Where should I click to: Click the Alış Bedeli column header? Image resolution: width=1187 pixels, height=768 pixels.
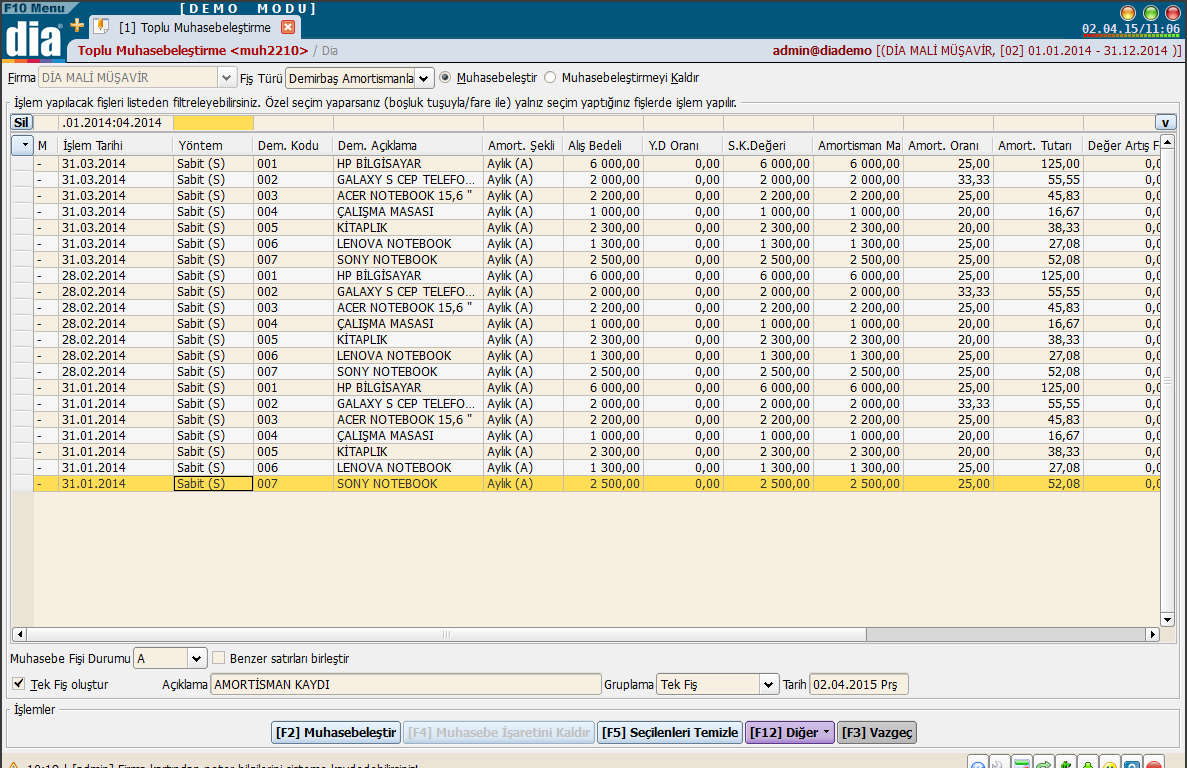[603, 145]
